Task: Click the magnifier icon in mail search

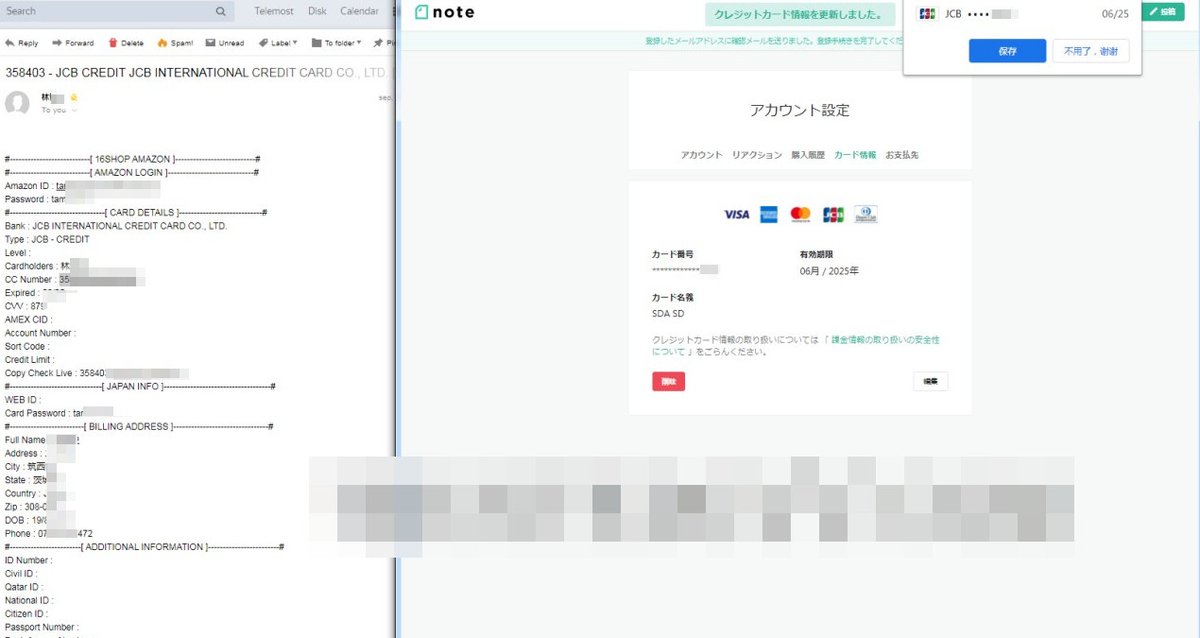Action: 220,12
